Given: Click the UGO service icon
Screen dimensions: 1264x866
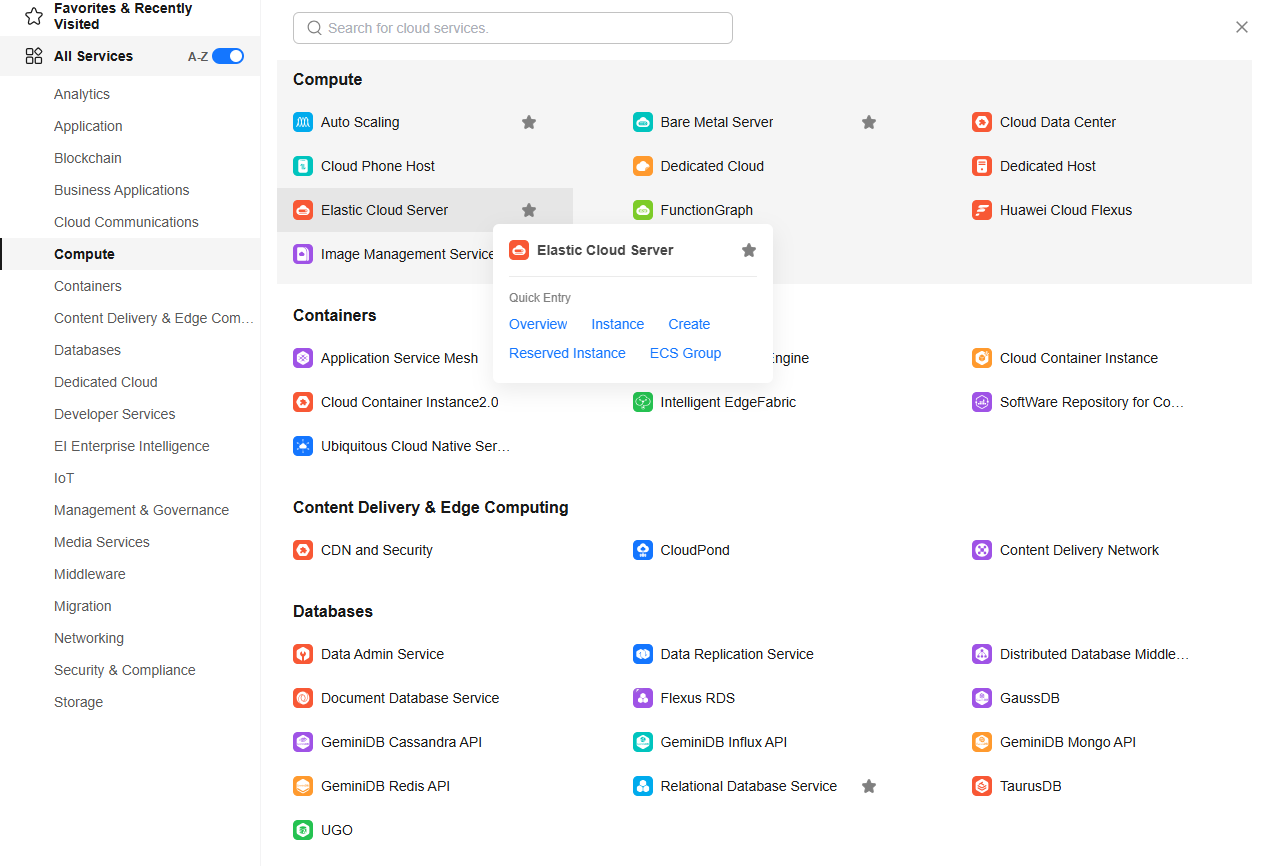Looking at the screenshot, I should [303, 830].
